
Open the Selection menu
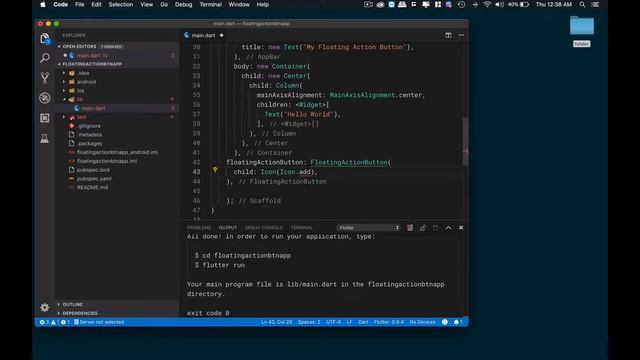(x=121, y=4)
